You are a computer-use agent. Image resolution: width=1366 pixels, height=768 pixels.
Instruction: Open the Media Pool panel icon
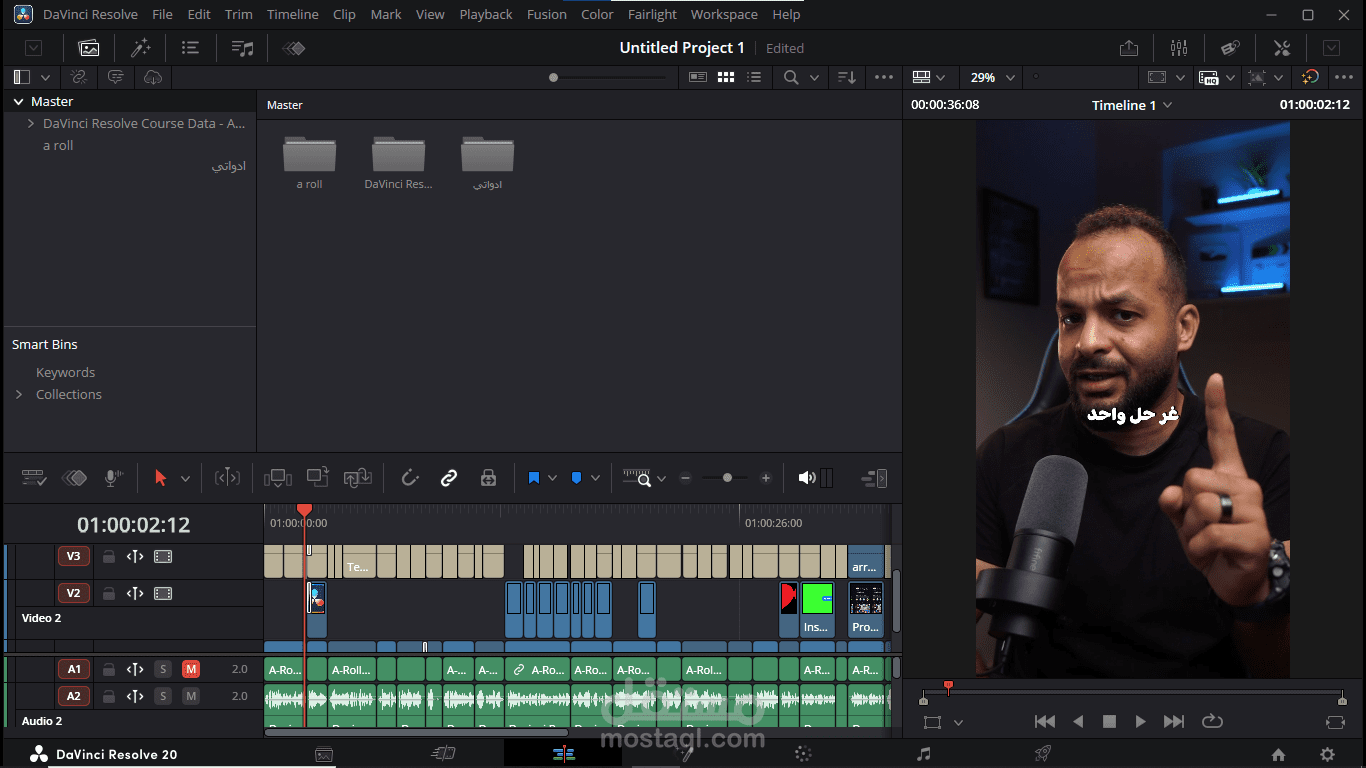[x=89, y=48]
